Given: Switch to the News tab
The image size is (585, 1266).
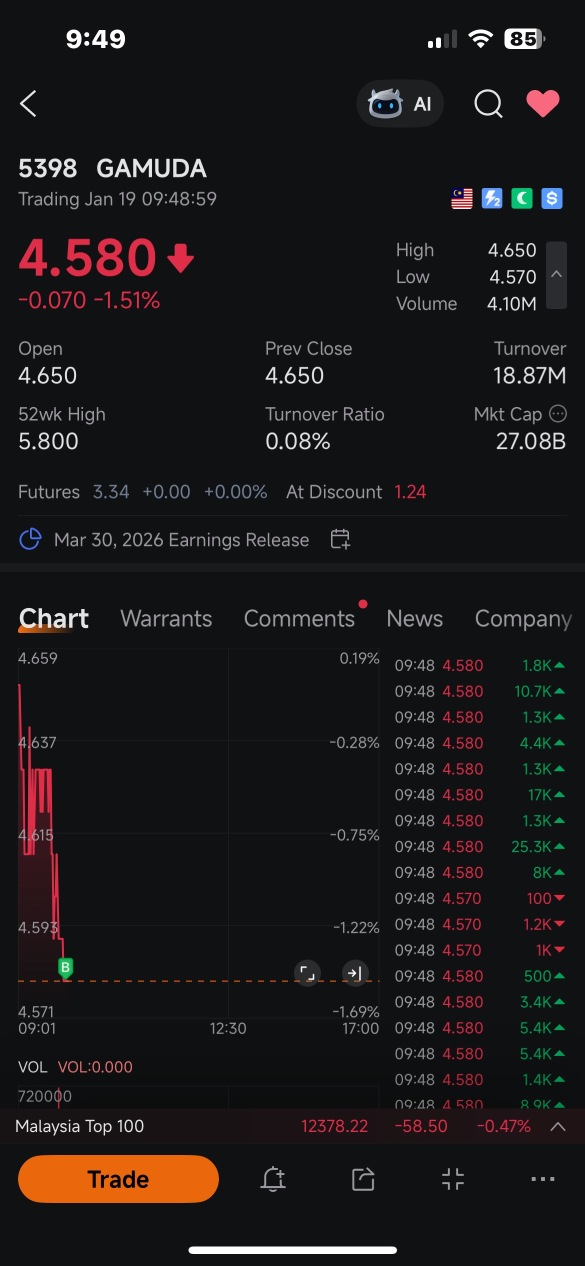Looking at the screenshot, I should [414, 619].
